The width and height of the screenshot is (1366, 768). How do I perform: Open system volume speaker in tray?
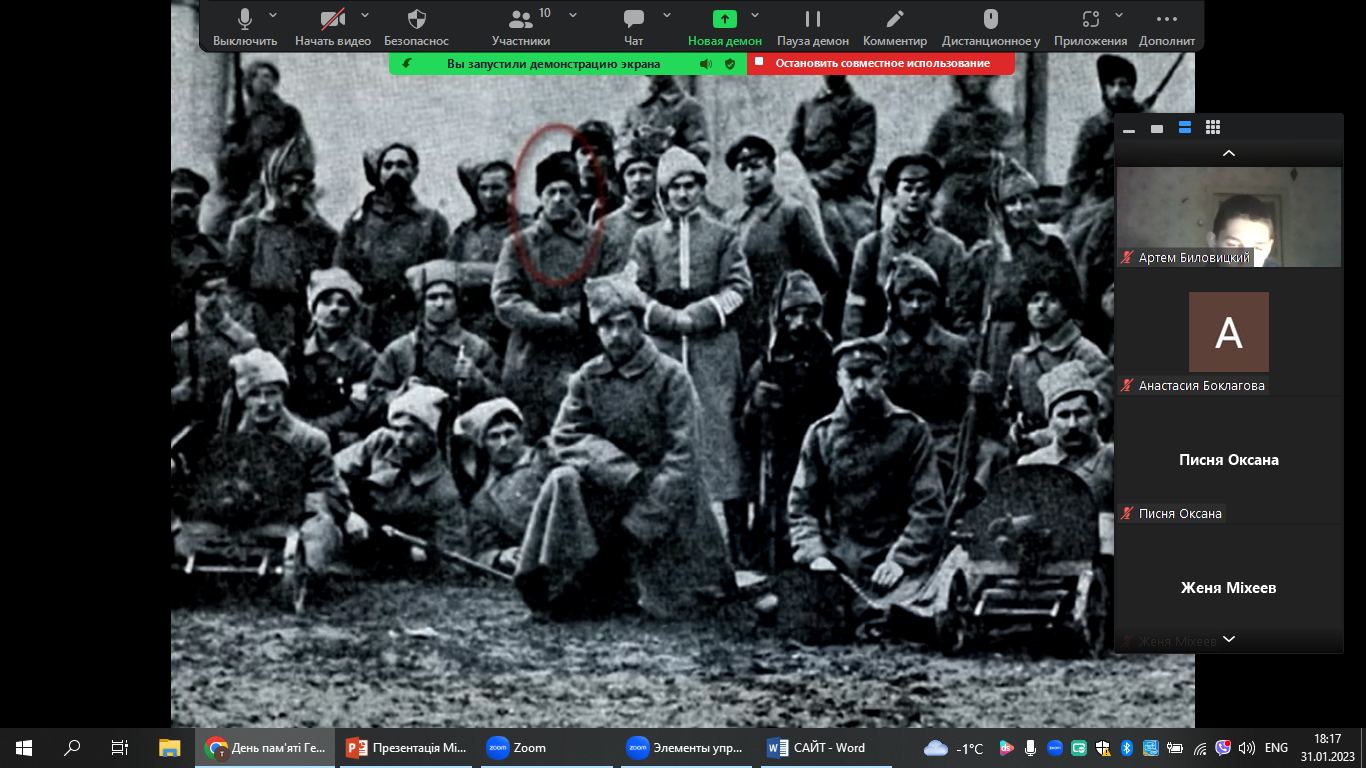pos(1246,747)
